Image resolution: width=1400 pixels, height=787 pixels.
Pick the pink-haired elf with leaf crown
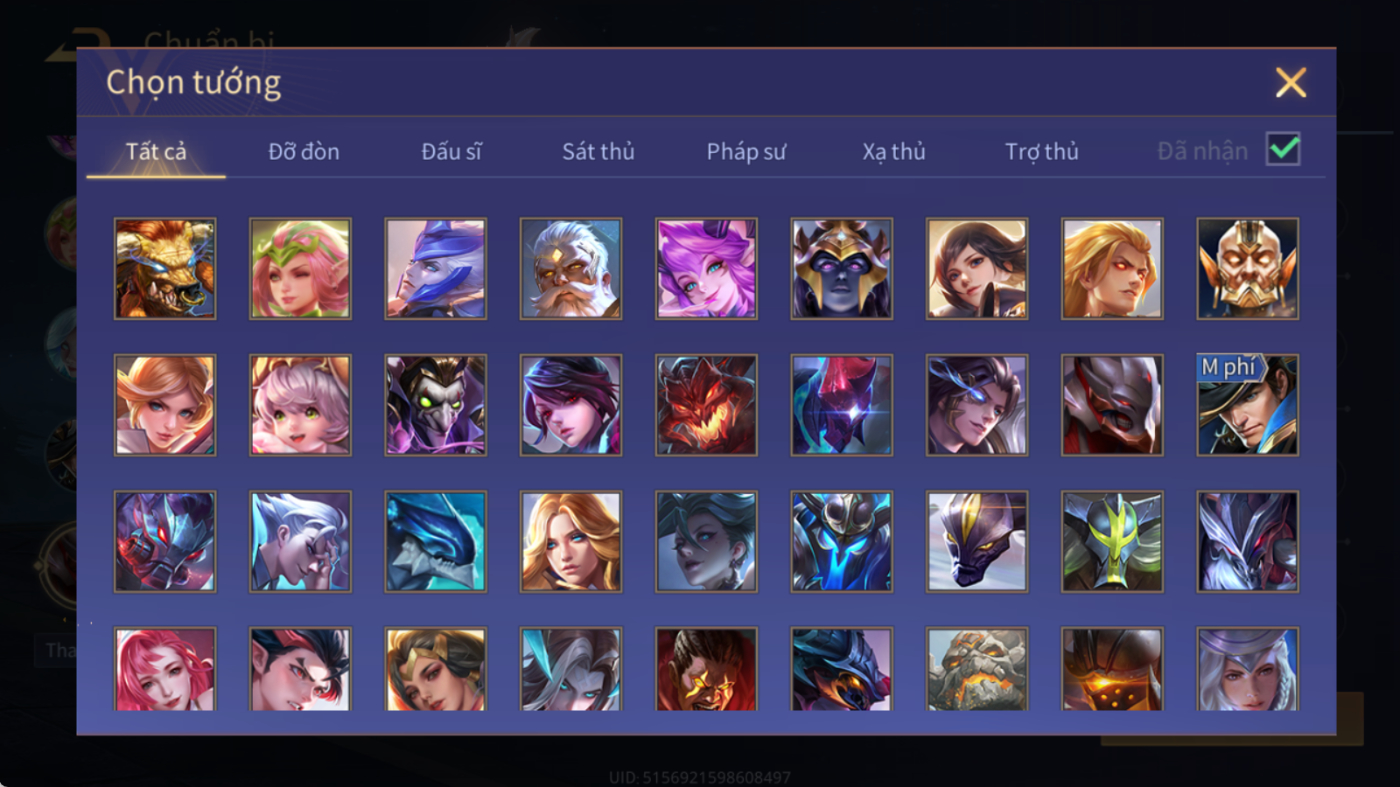pos(300,269)
